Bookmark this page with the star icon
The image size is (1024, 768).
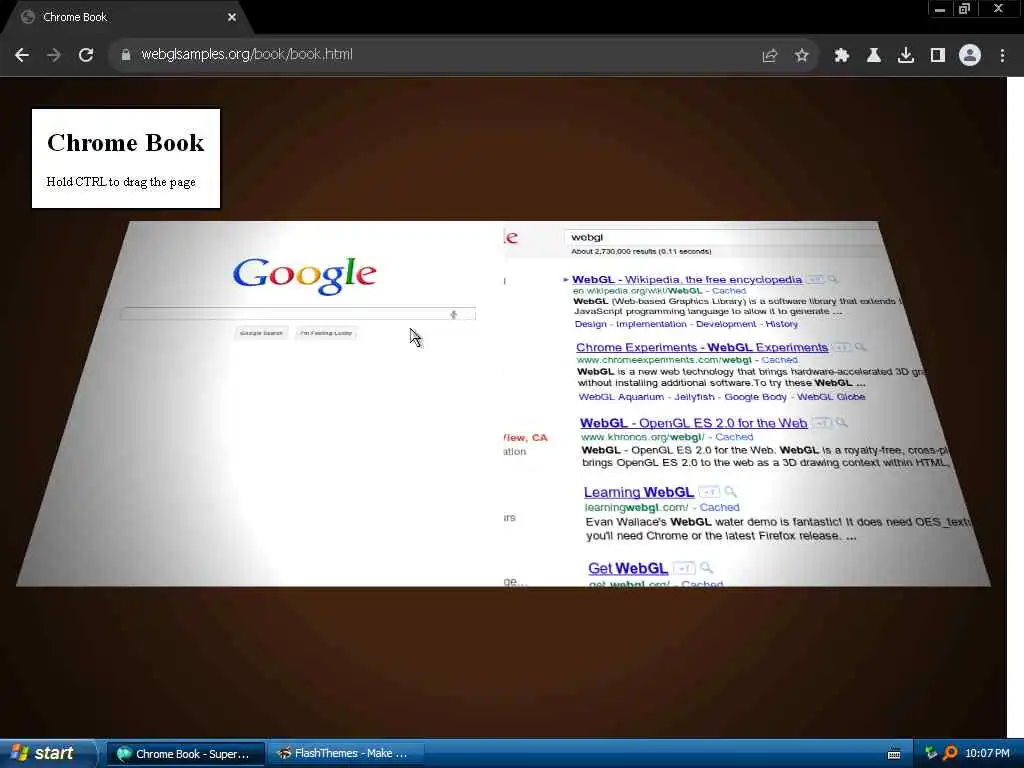pyautogui.click(x=801, y=56)
